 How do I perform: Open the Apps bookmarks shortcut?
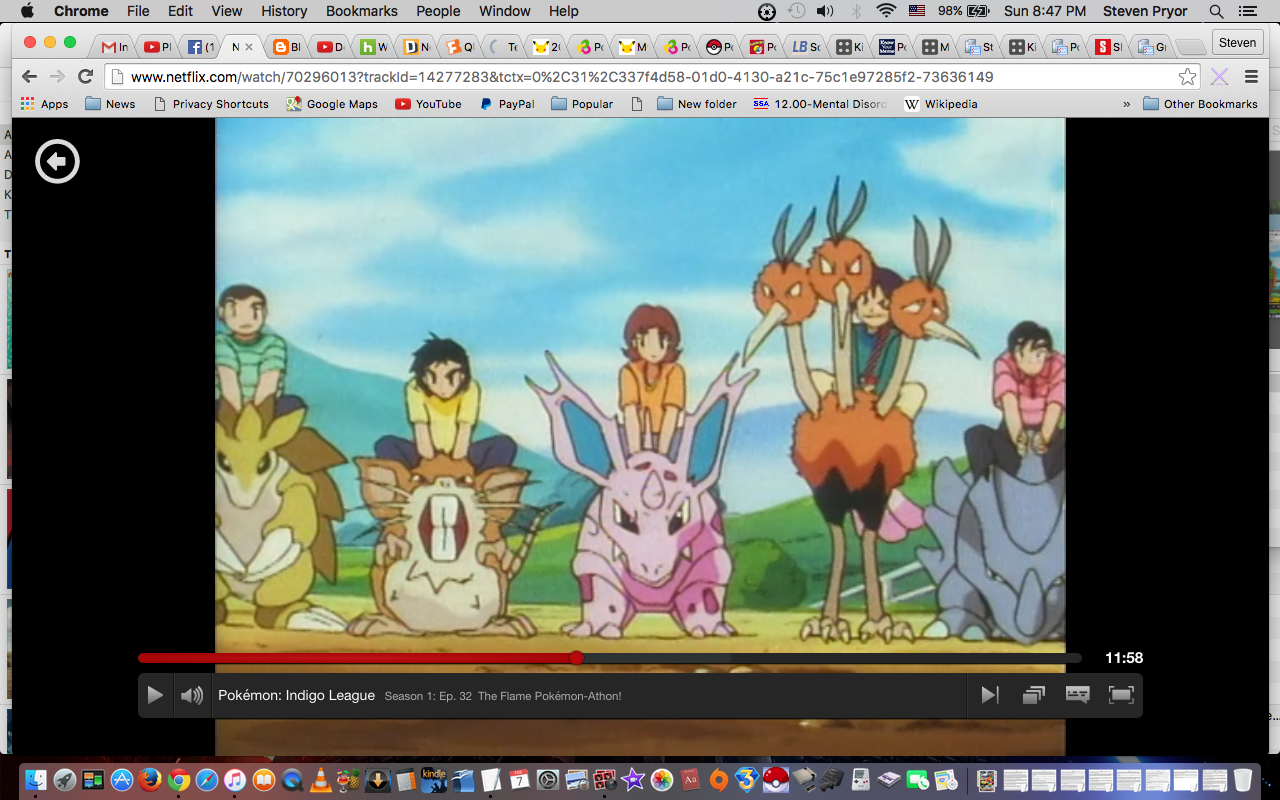44,104
